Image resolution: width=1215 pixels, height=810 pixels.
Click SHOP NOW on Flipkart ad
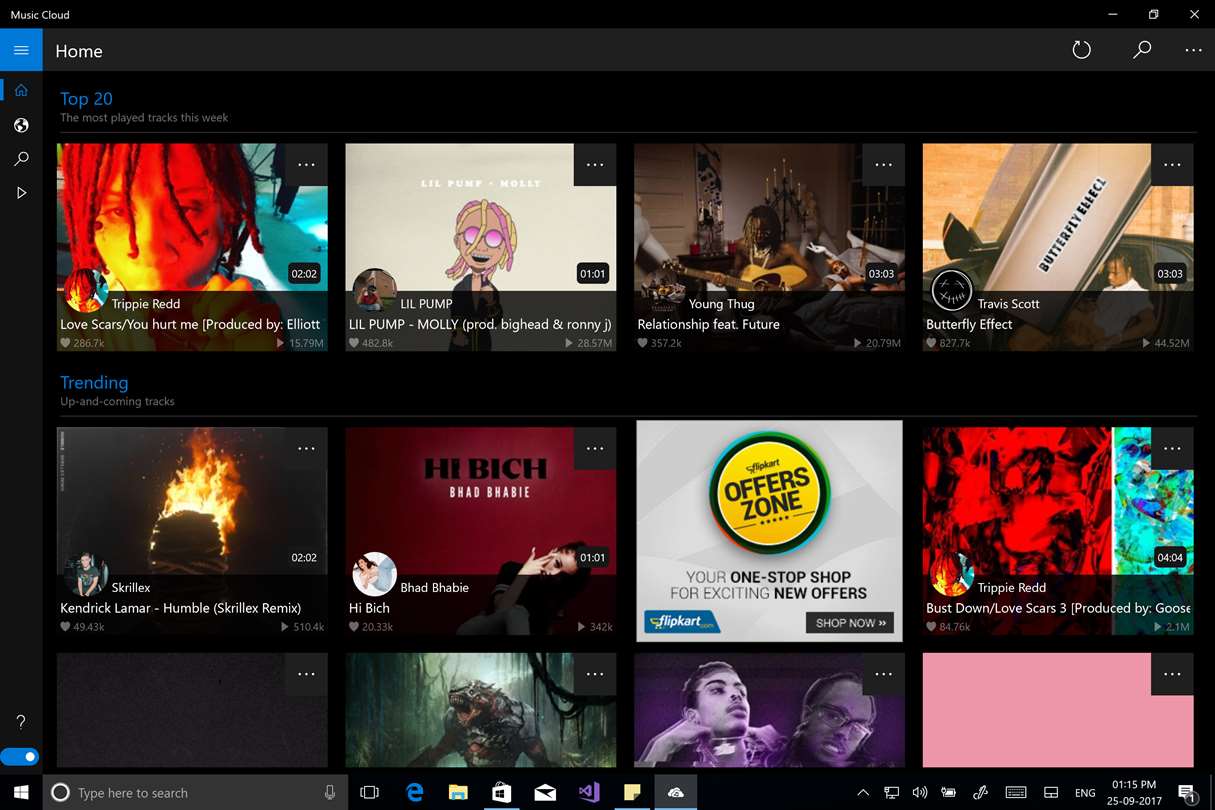(x=849, y=623)
